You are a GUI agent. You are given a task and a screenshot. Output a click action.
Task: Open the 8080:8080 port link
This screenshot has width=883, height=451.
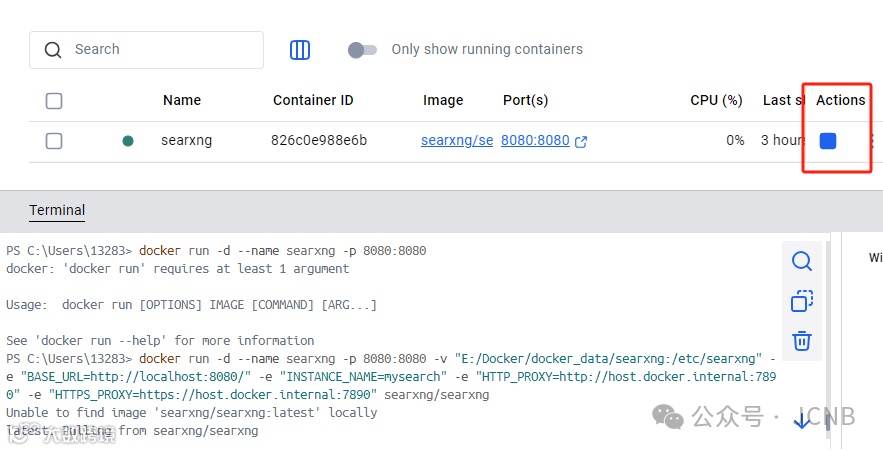[x=535, y=141]
